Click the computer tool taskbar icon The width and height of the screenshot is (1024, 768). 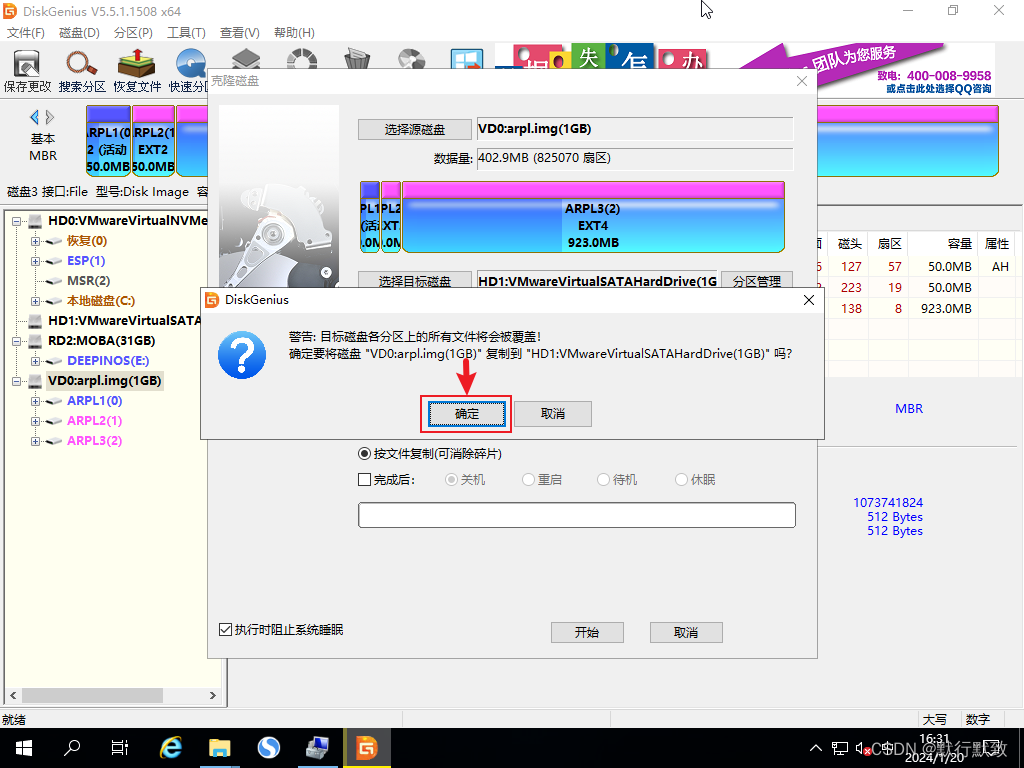(317, 748)
